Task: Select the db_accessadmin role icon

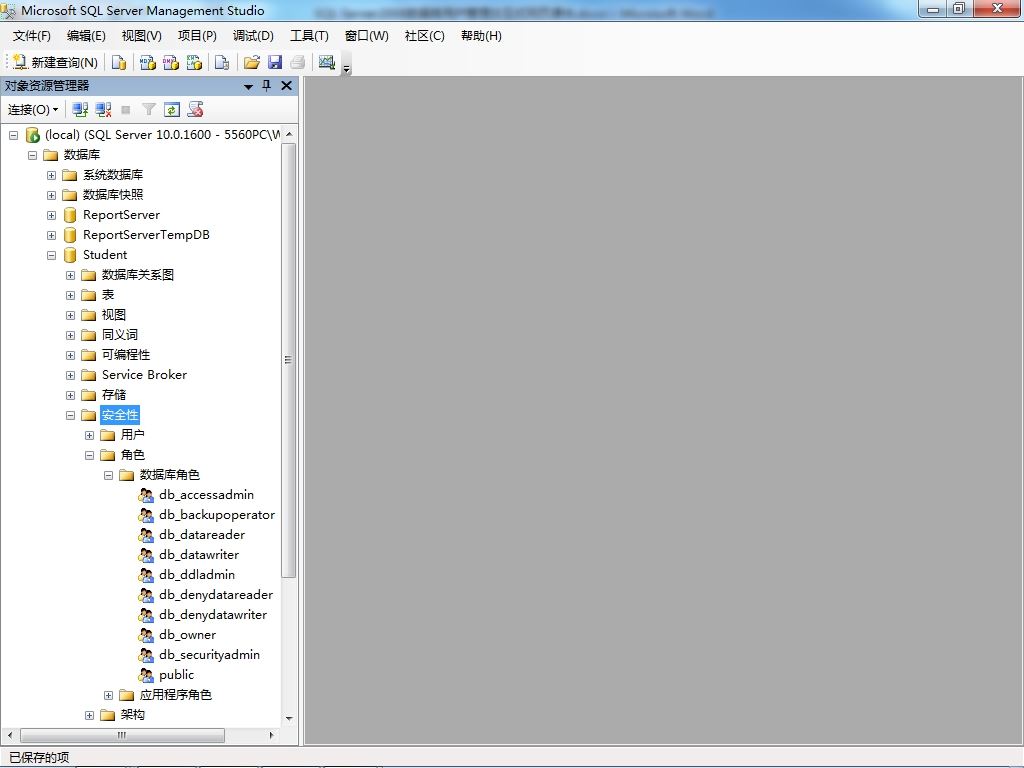Action: tap(146, 496)
